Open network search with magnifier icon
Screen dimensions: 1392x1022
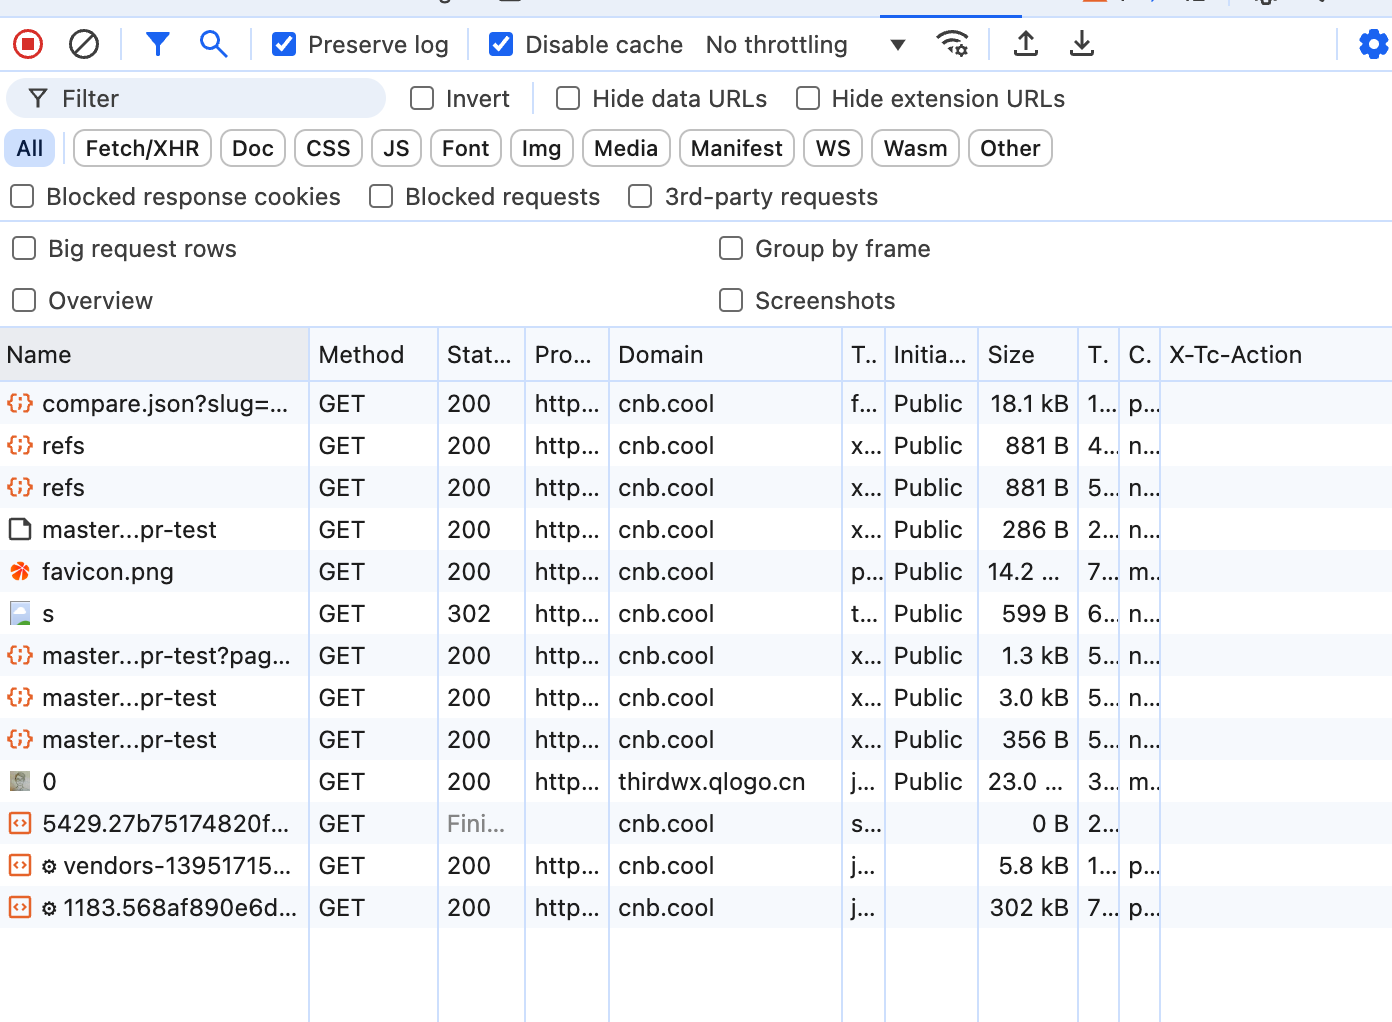tap(213, 44)
